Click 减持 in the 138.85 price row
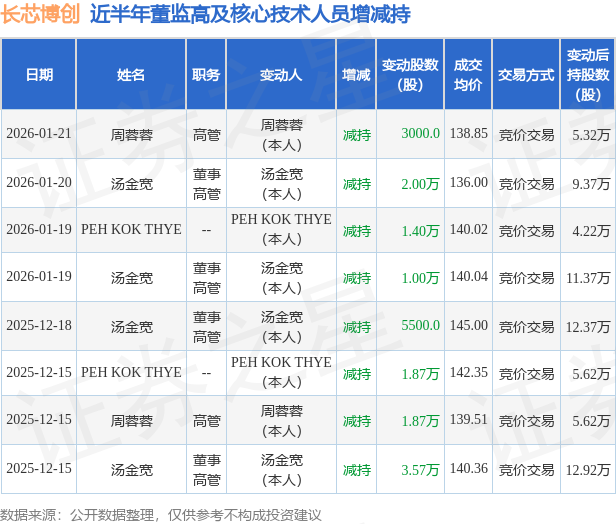The height and width of the screenshot is (524, 616). 357,135
